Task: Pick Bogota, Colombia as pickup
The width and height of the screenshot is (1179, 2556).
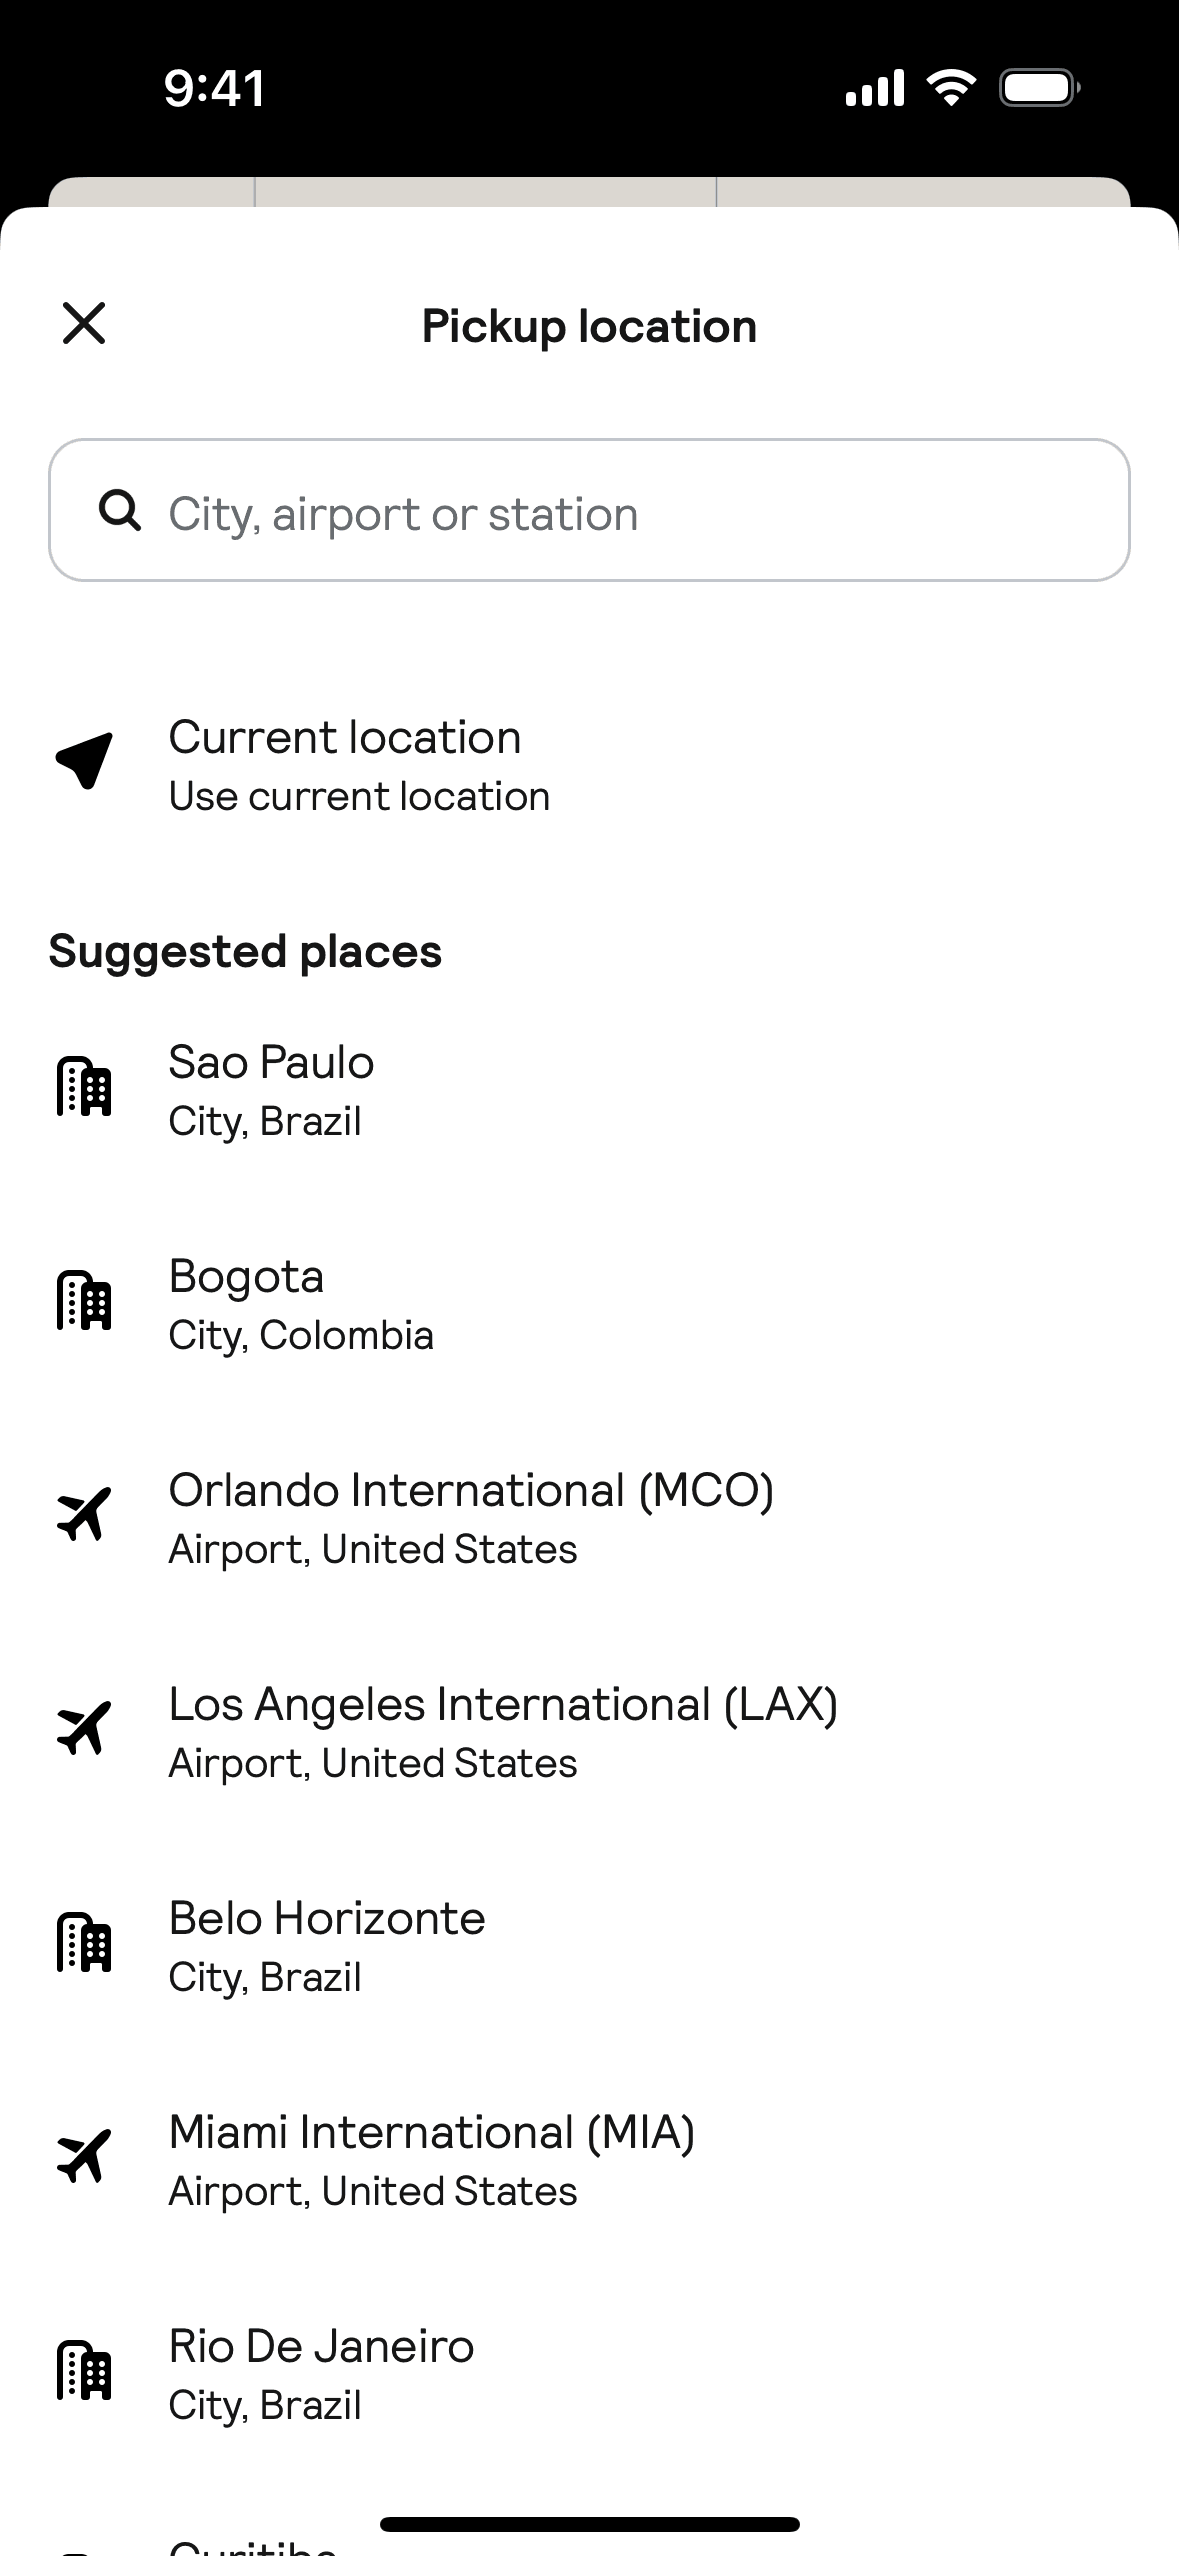Action: point(300,1304)
